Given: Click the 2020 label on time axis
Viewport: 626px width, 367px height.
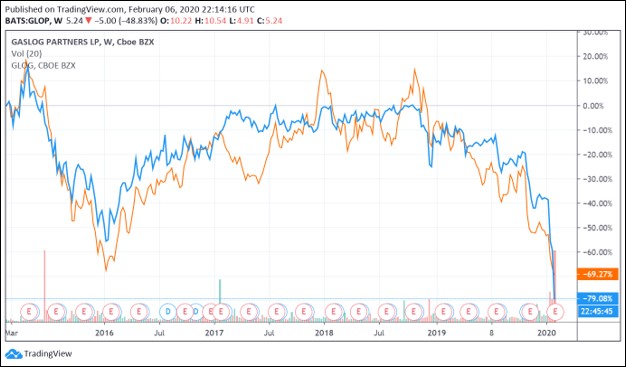Looking at the screenshot, I should click(x=547, y=333).
